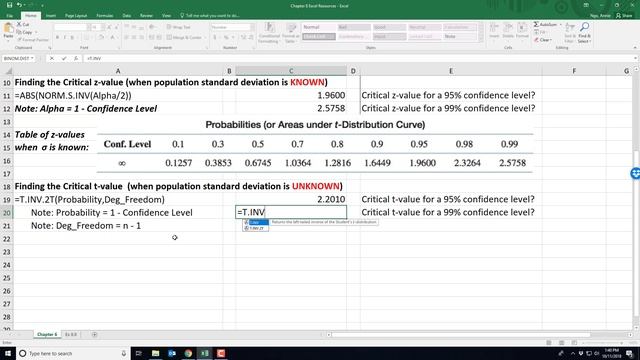Image resolution: width=640 pixels, height=360 pixels.
Task: Click the Insert Function fx button
Action: [76, 58]
